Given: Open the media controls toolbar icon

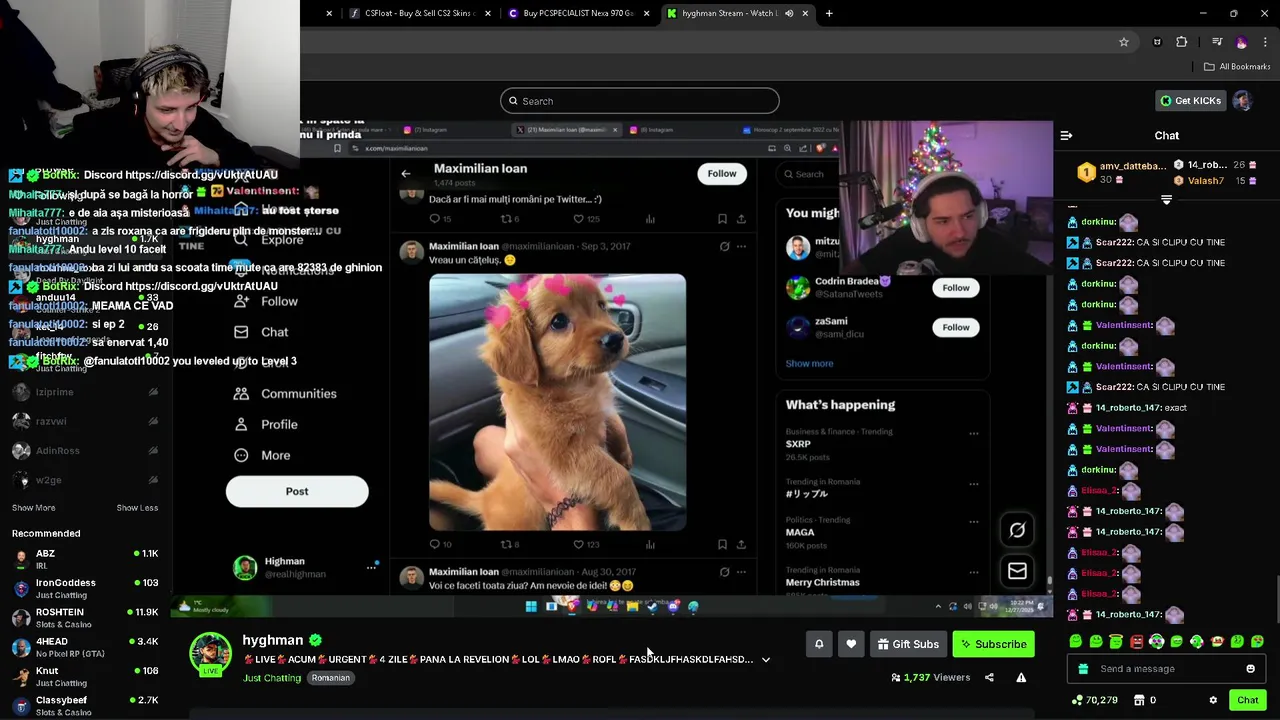Looking at the screenshot, I should point(1217,42).
